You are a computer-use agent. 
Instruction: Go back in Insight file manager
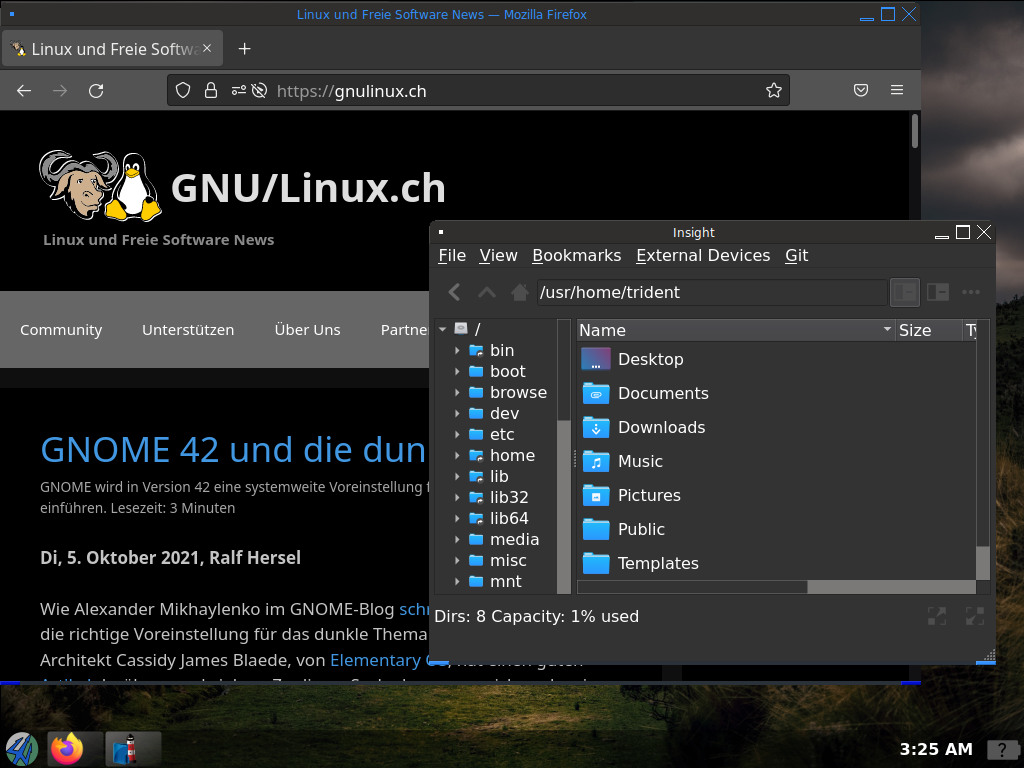tap(455, 292)
